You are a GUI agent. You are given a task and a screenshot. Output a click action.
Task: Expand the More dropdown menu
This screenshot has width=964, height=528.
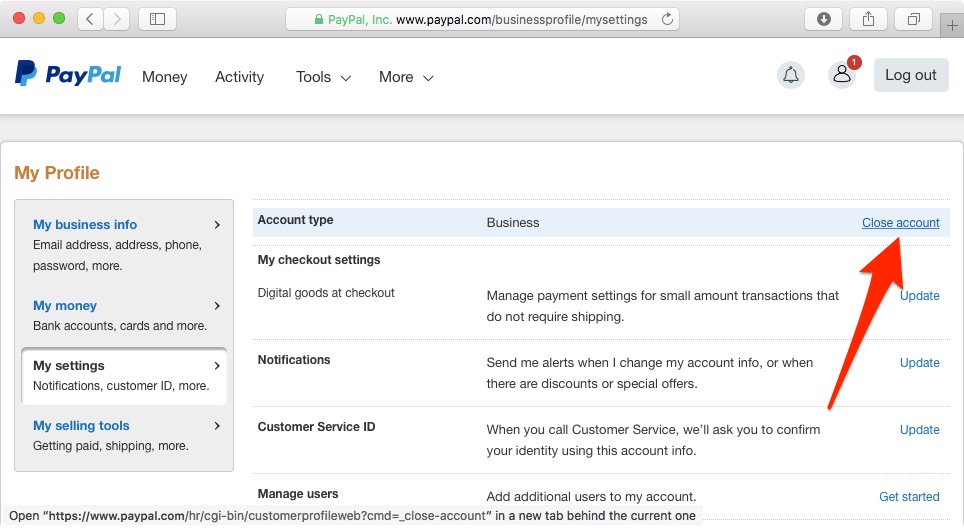click(406, 77)
